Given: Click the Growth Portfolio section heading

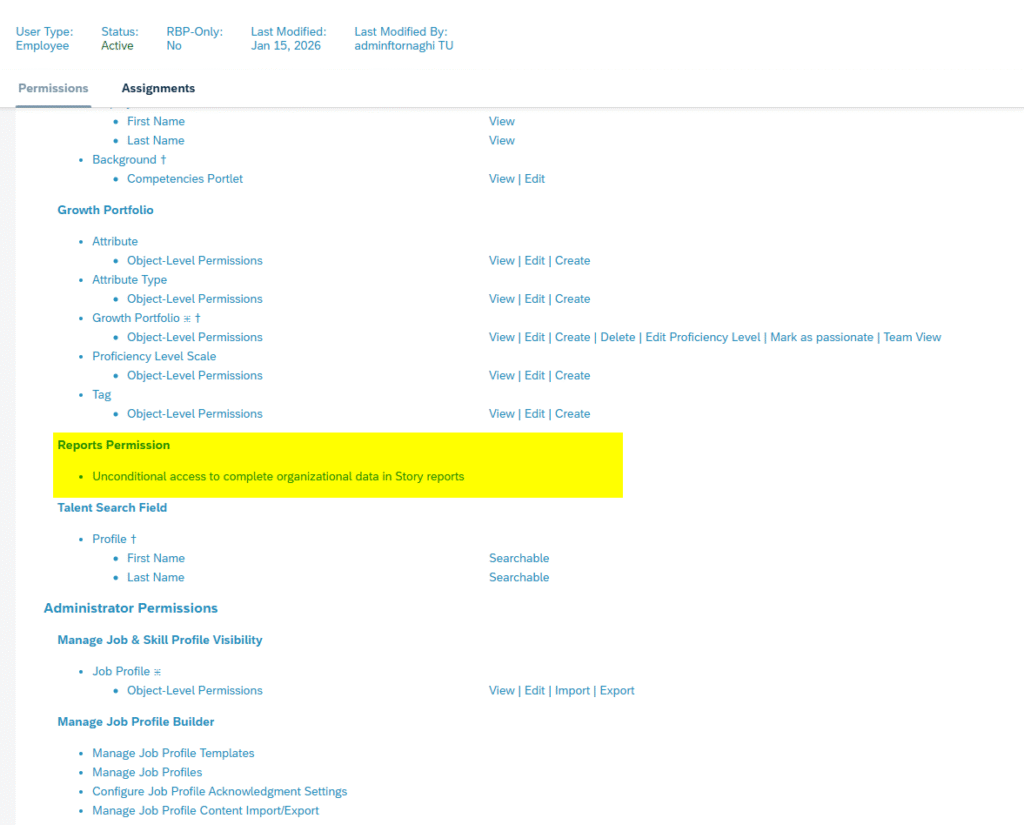Looking at the screenshot, I should [105, 210].
